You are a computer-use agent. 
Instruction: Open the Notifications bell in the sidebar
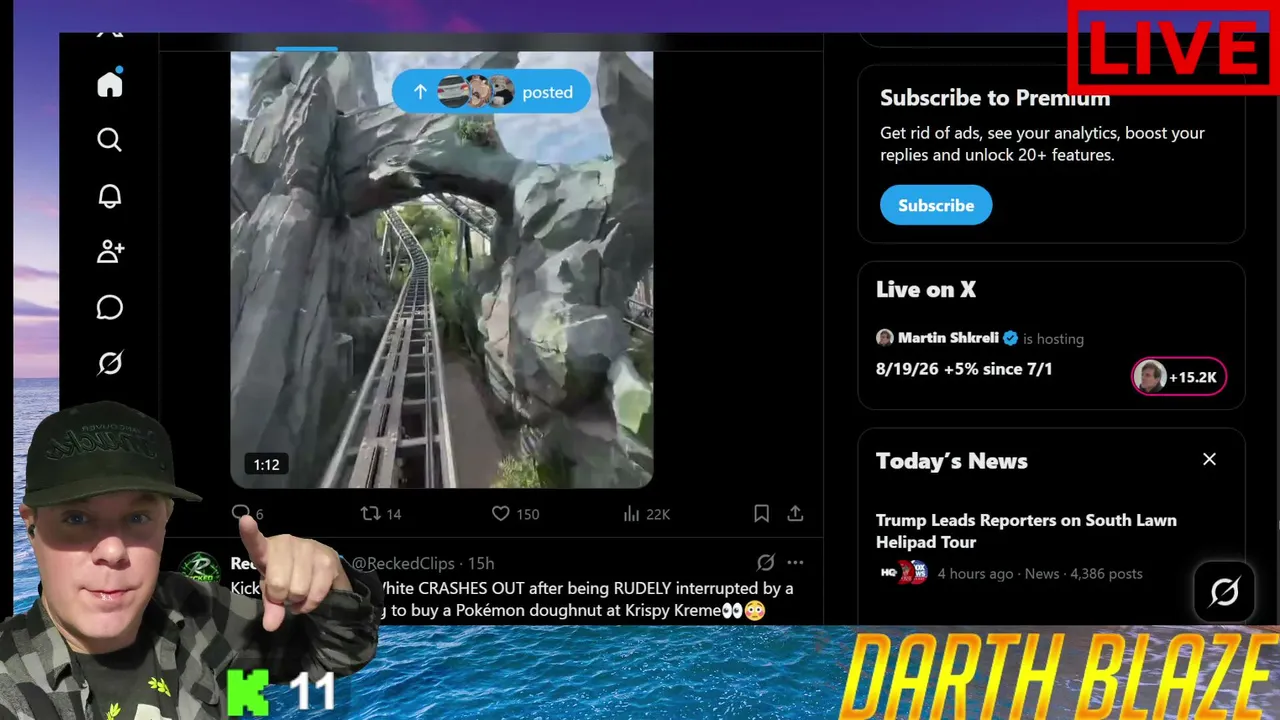[x=110, y=196]
